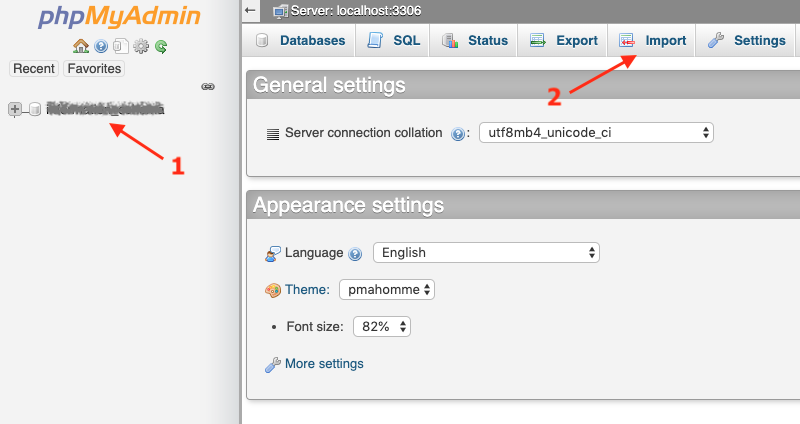Show the Recent tables list
This screenshot has height=424, width=800.
(x=34, y=68)
